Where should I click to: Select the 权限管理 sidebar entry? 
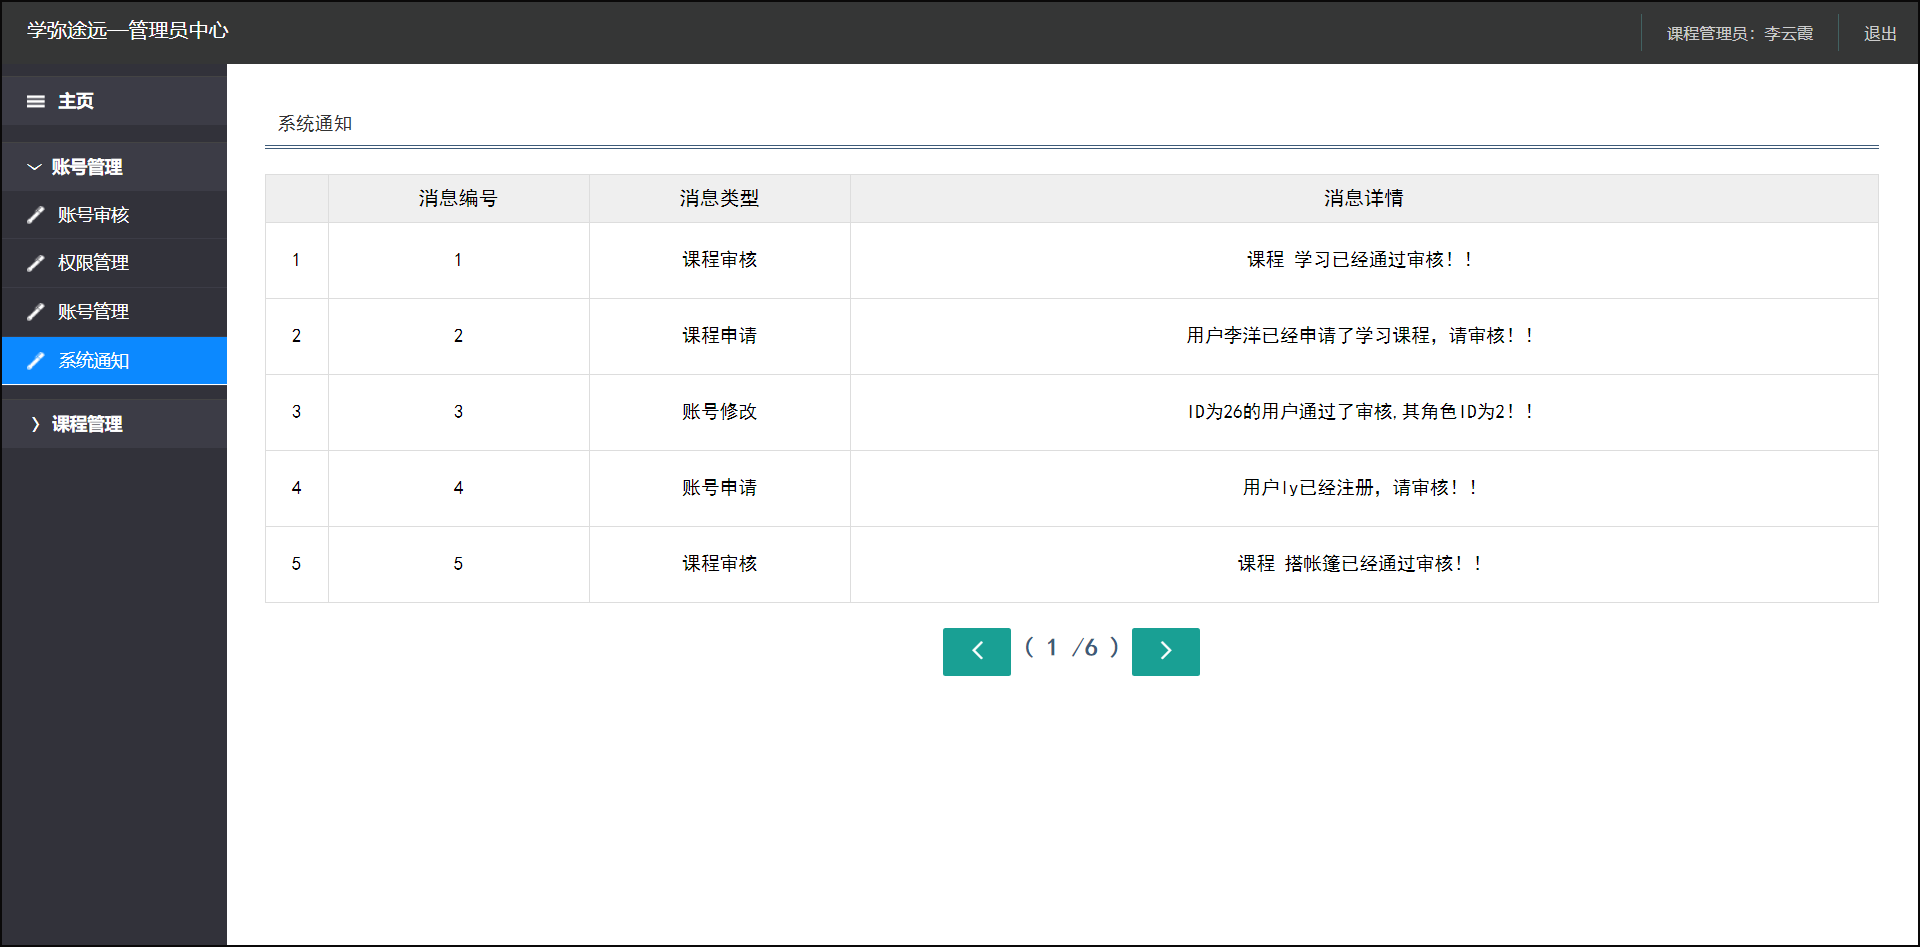[93, 262]
